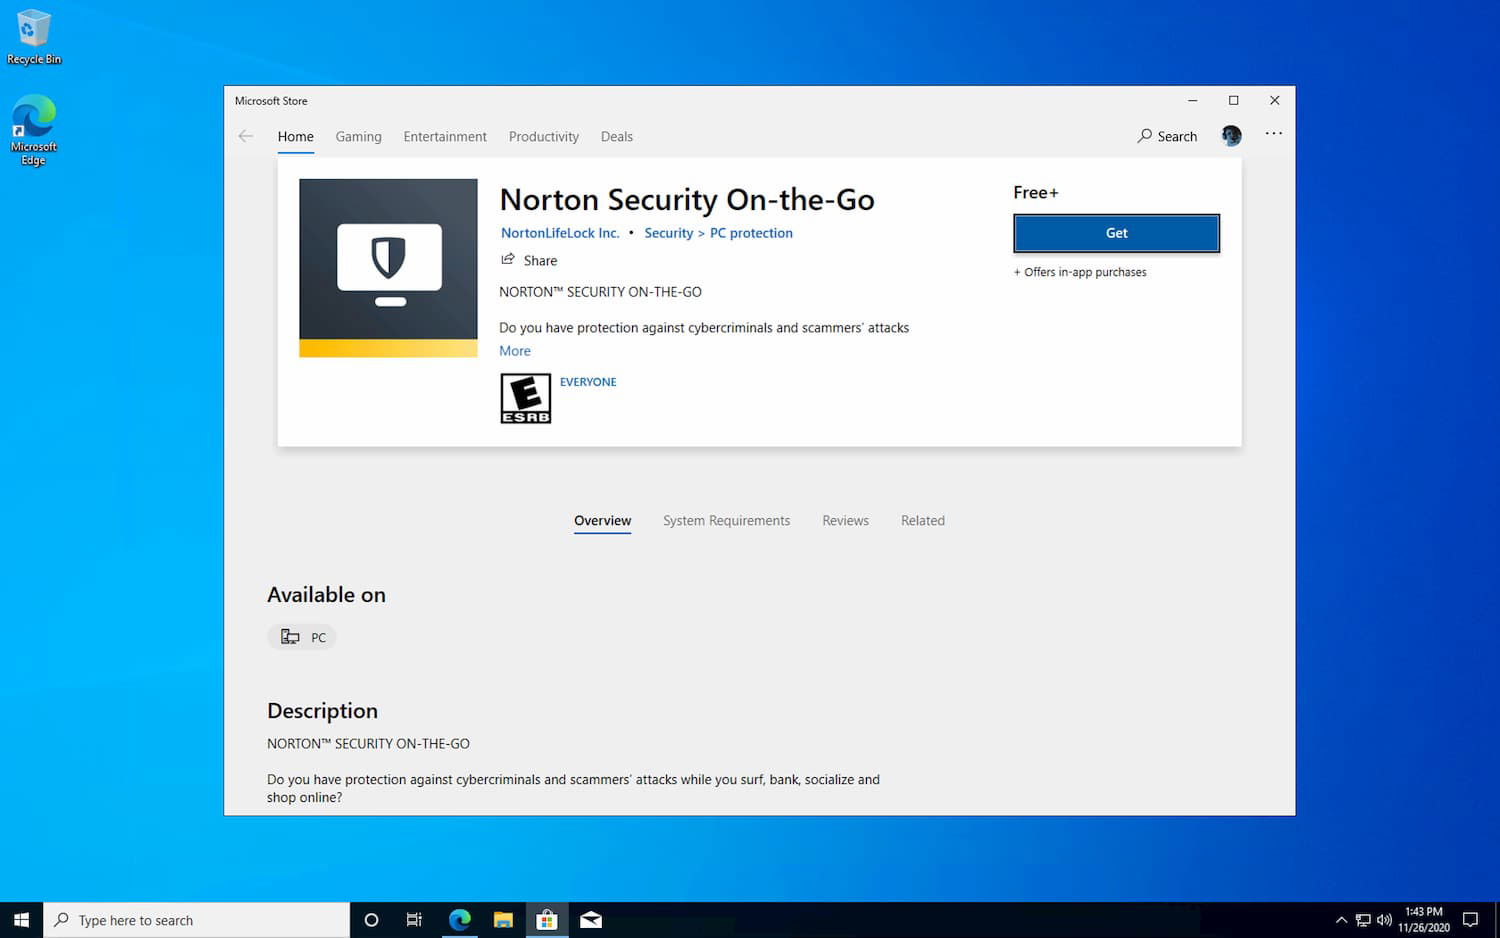1500x938 pixels.
Task: Click the user profile avatar
Action: coord(1230,134)
